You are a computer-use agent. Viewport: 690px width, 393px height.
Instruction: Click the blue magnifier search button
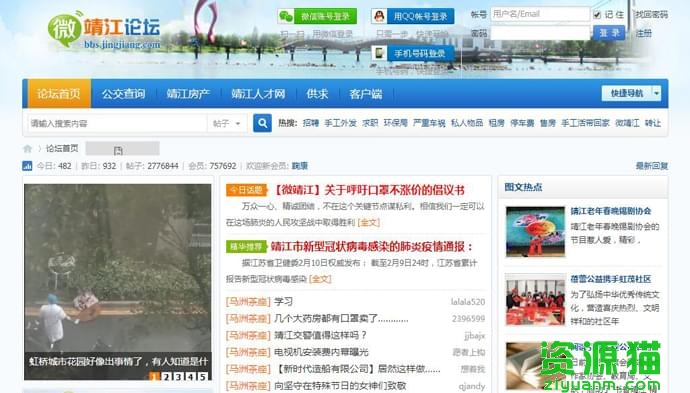pos(262,123)
